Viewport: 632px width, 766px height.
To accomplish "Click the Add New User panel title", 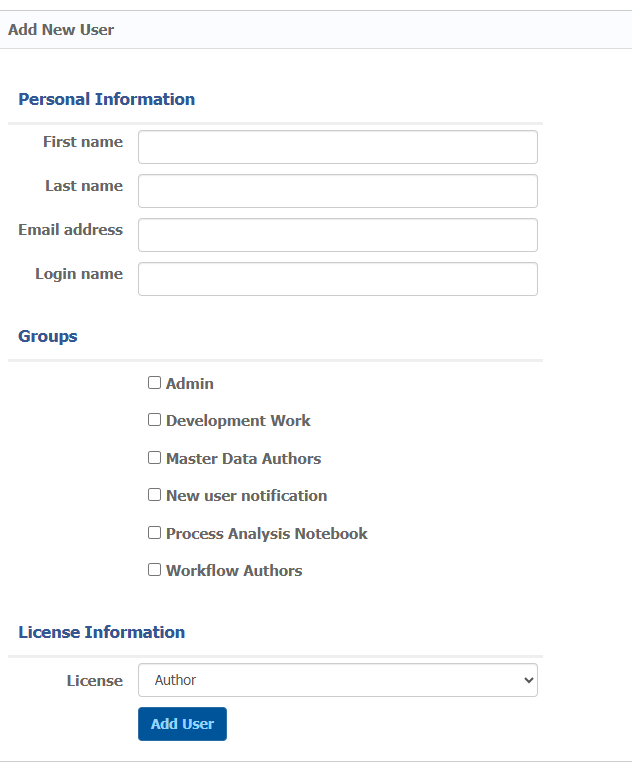I will click(x=61, y=30).
